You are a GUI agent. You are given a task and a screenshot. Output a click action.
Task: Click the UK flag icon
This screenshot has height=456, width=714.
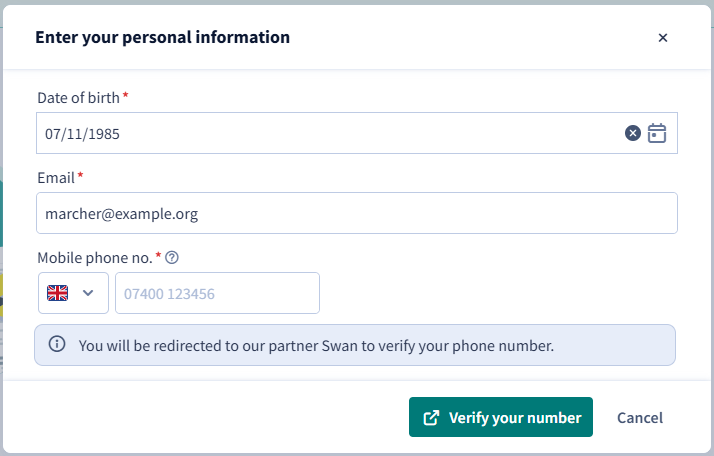point(57,293)
